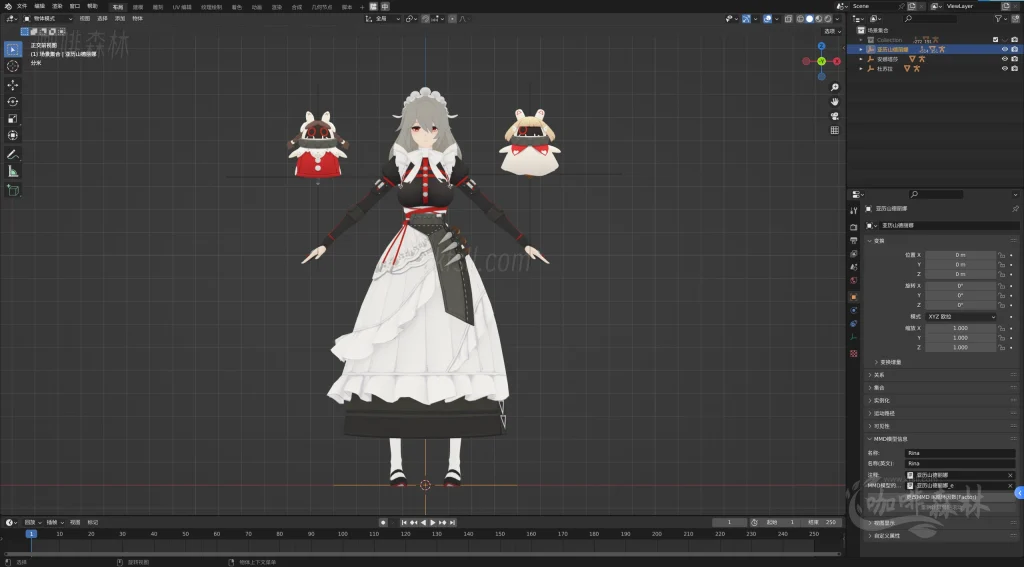Open the World properties tab
1024x567 pixels.
coord(854,280)
